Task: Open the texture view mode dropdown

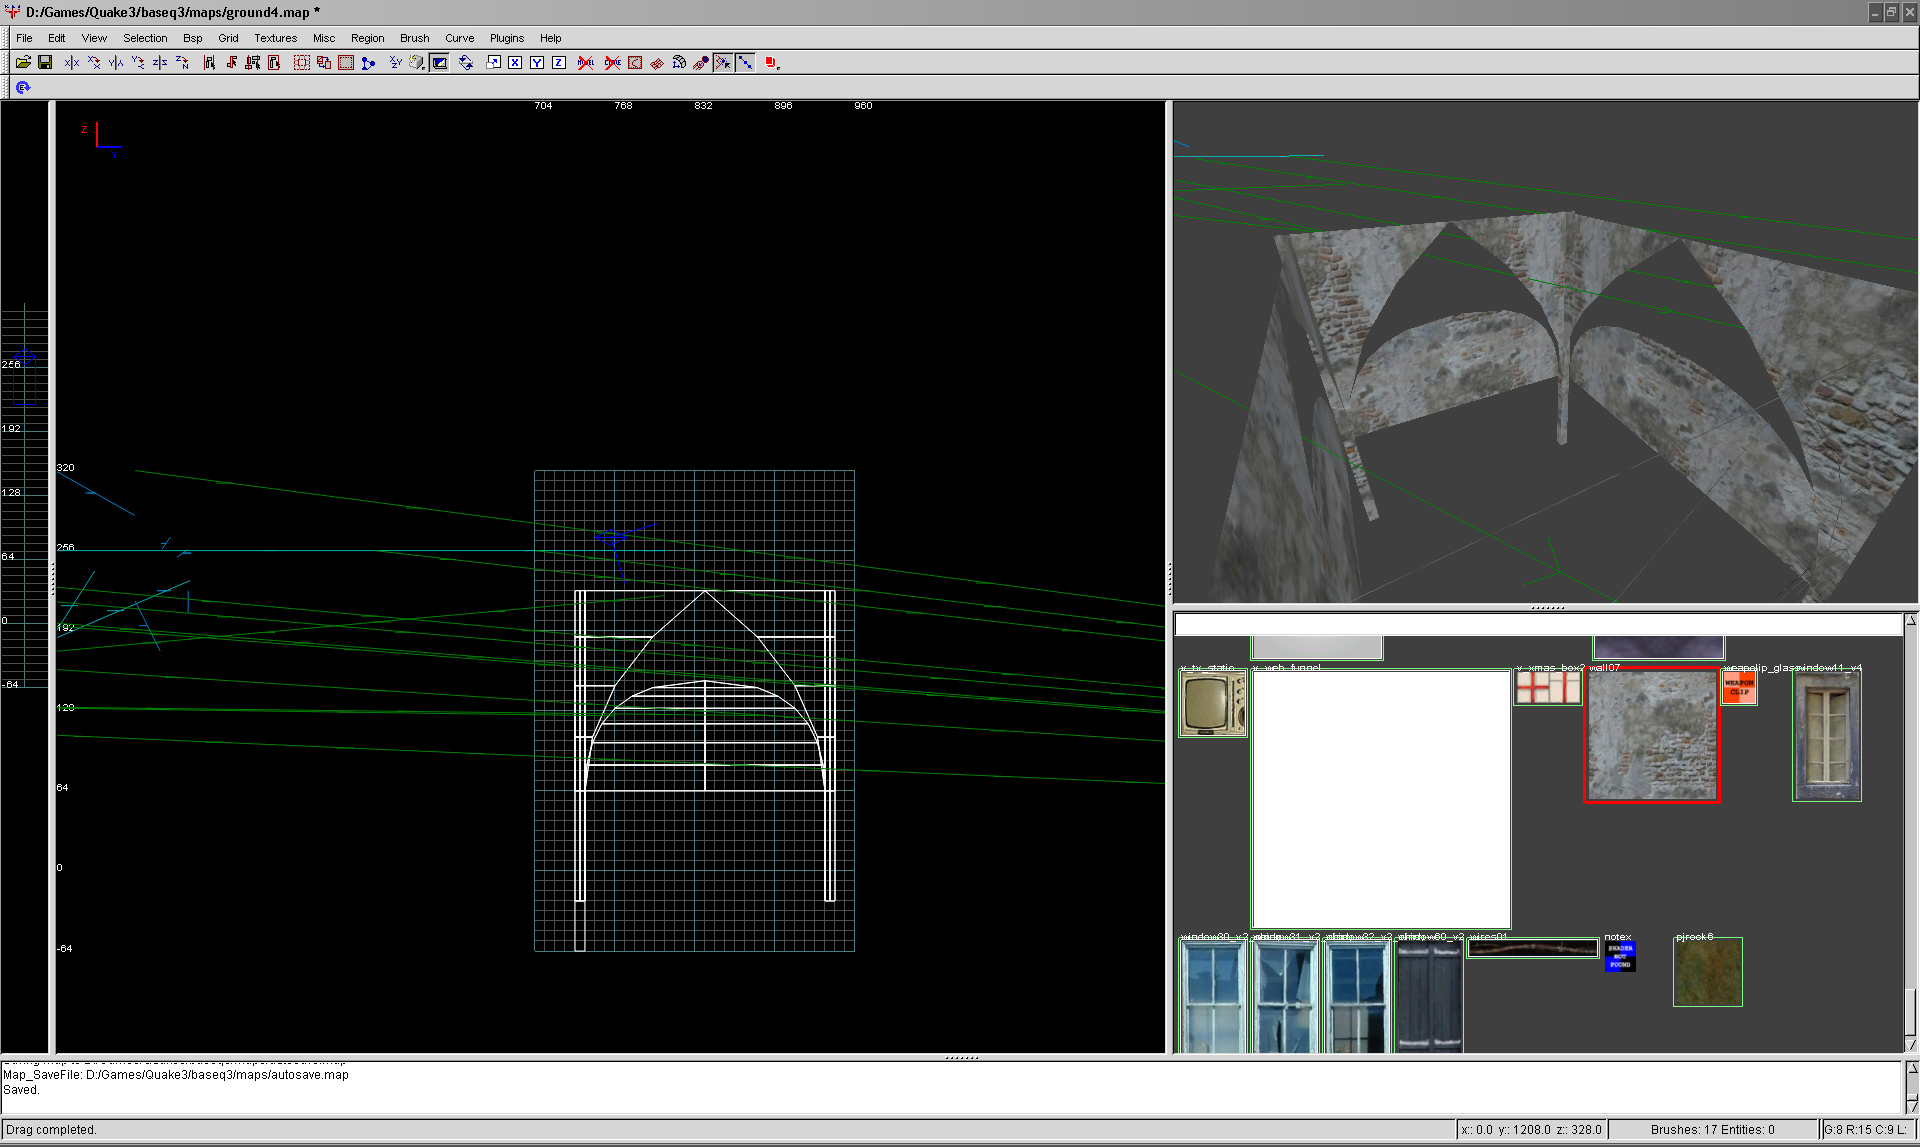Action: [417, 62]
